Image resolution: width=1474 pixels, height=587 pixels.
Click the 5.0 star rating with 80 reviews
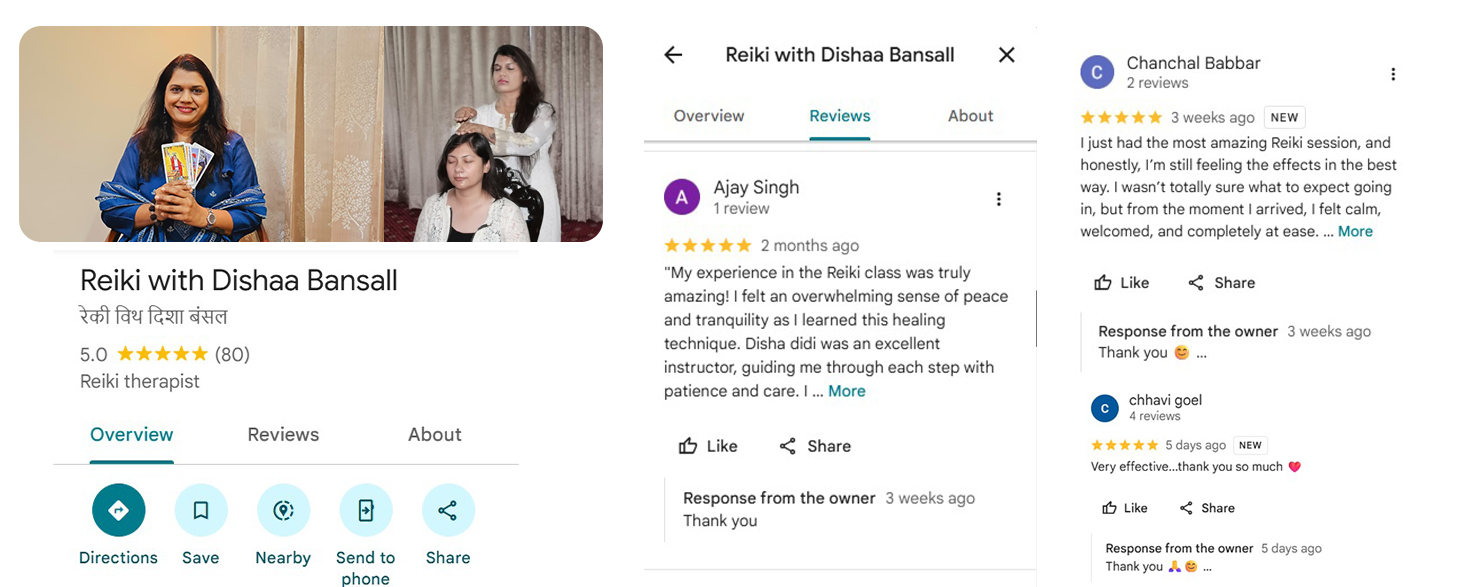click(x=163, y=354)
